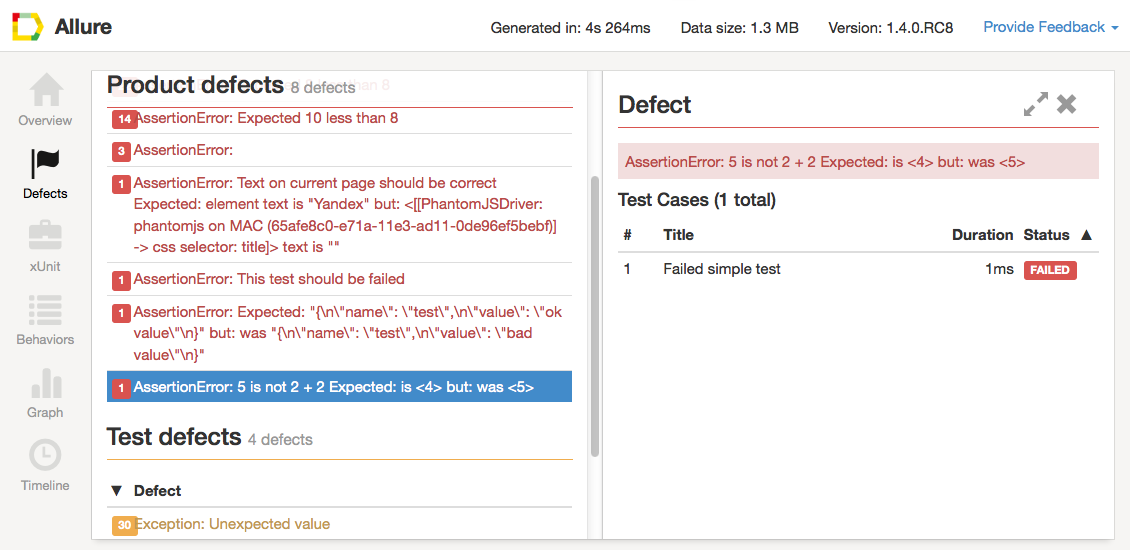The image size is (1130, 550).
Task: Click the '1ms' duration cell
Action: 999,270
